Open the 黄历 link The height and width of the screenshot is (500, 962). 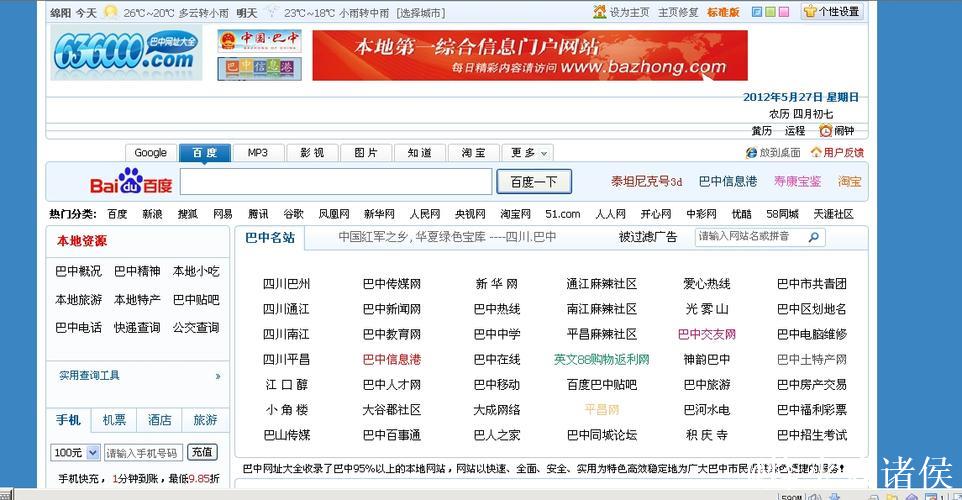(x=761, y=131)
